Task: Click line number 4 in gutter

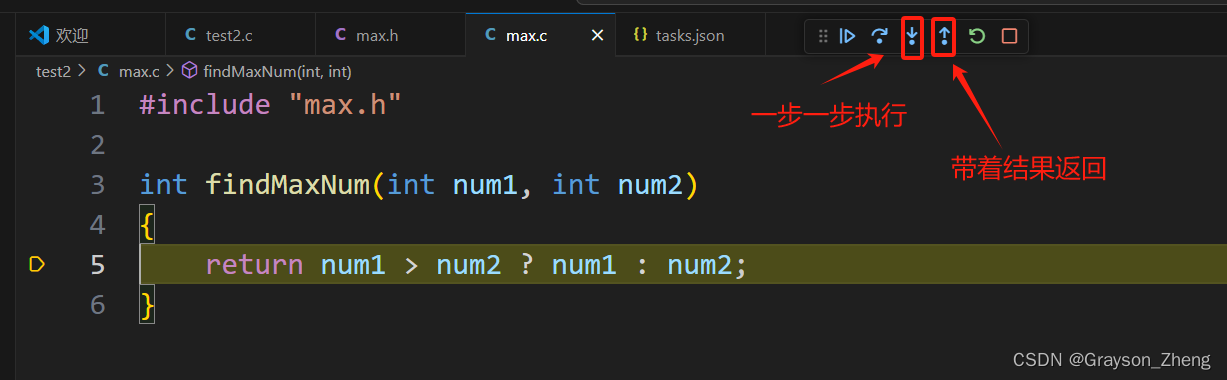Action: (97, 224)
